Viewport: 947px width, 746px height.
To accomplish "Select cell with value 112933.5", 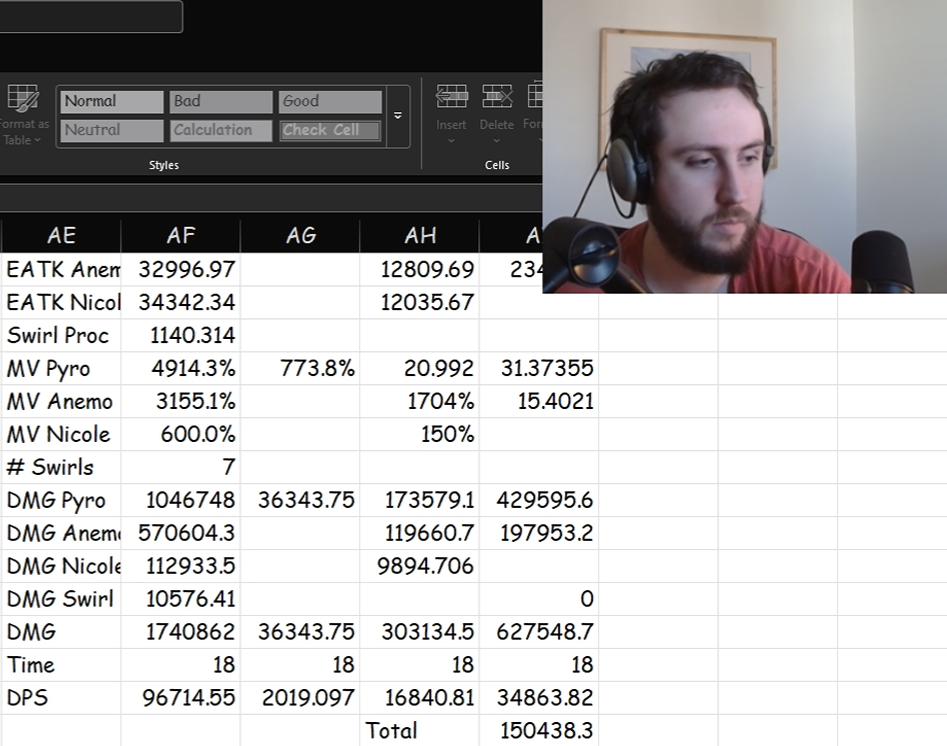I will coord(181,566).
